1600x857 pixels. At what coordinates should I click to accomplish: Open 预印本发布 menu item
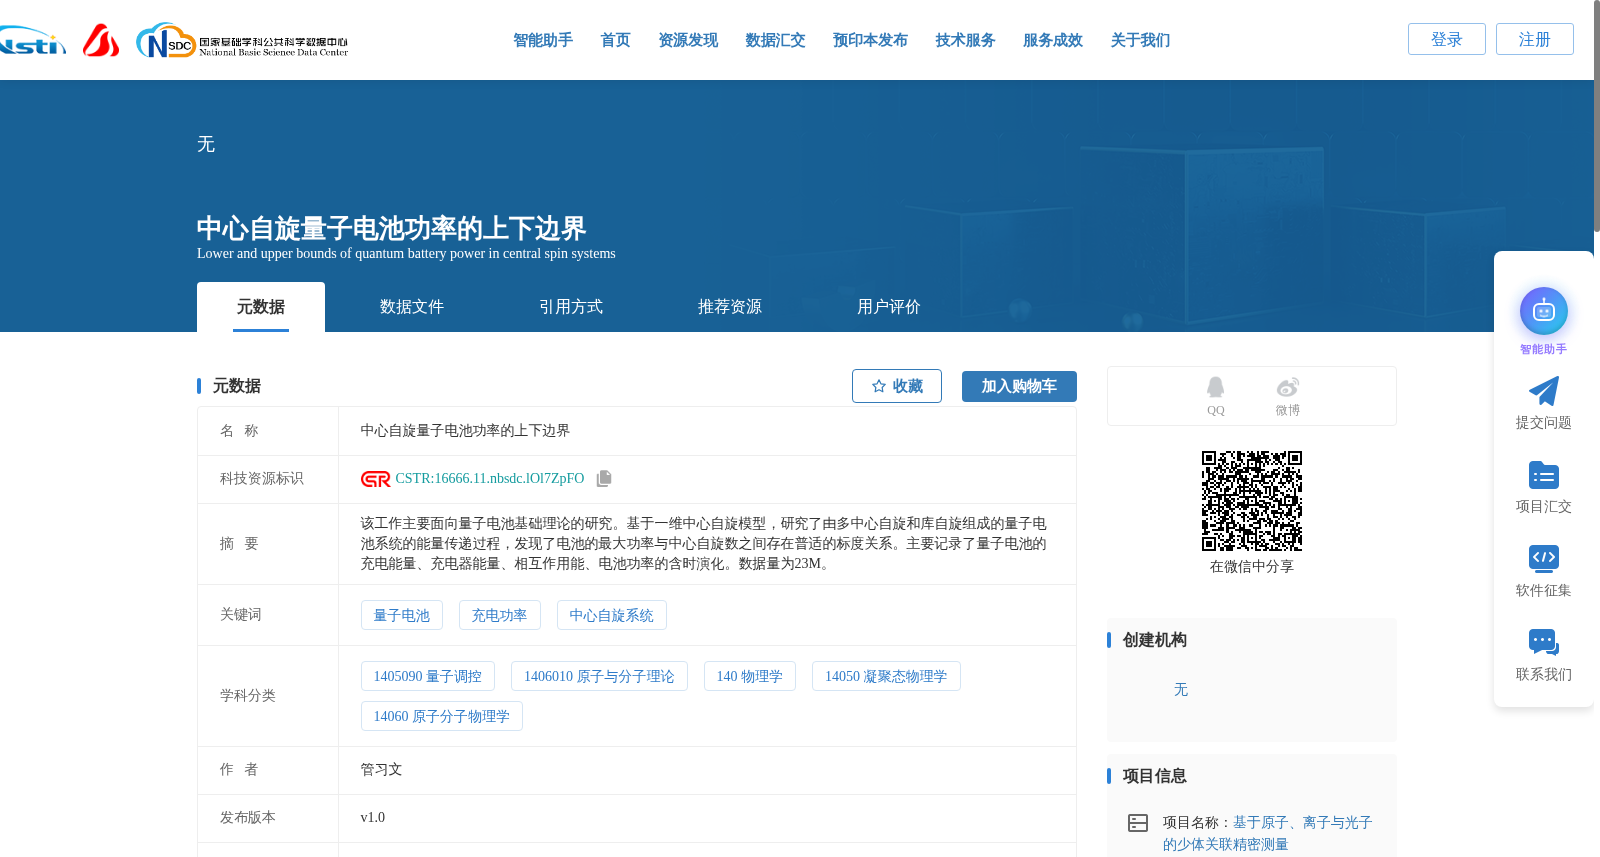pos(870,40)
